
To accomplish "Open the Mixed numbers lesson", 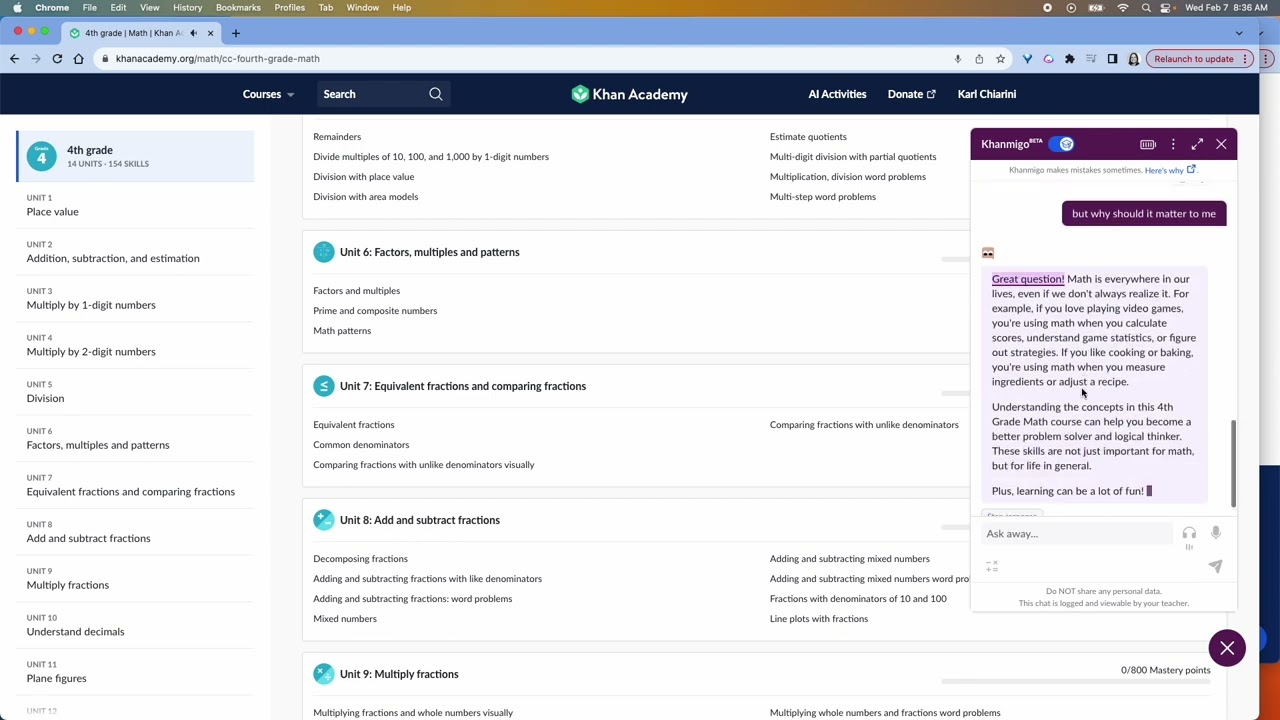I will 345,619.
